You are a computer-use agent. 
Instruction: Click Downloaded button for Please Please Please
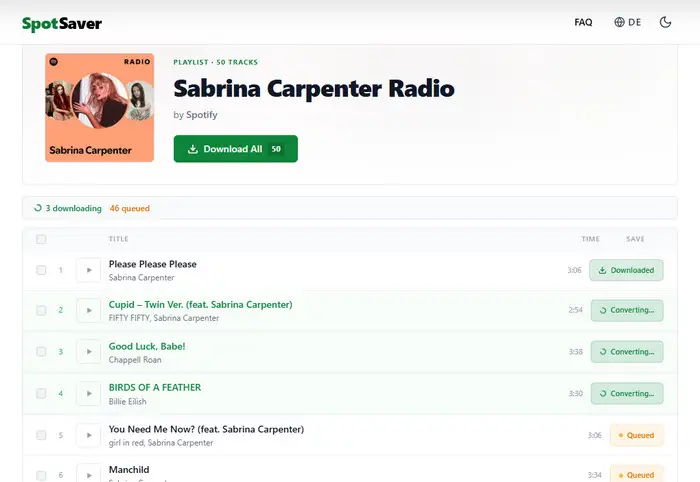[x=626, y=270]
